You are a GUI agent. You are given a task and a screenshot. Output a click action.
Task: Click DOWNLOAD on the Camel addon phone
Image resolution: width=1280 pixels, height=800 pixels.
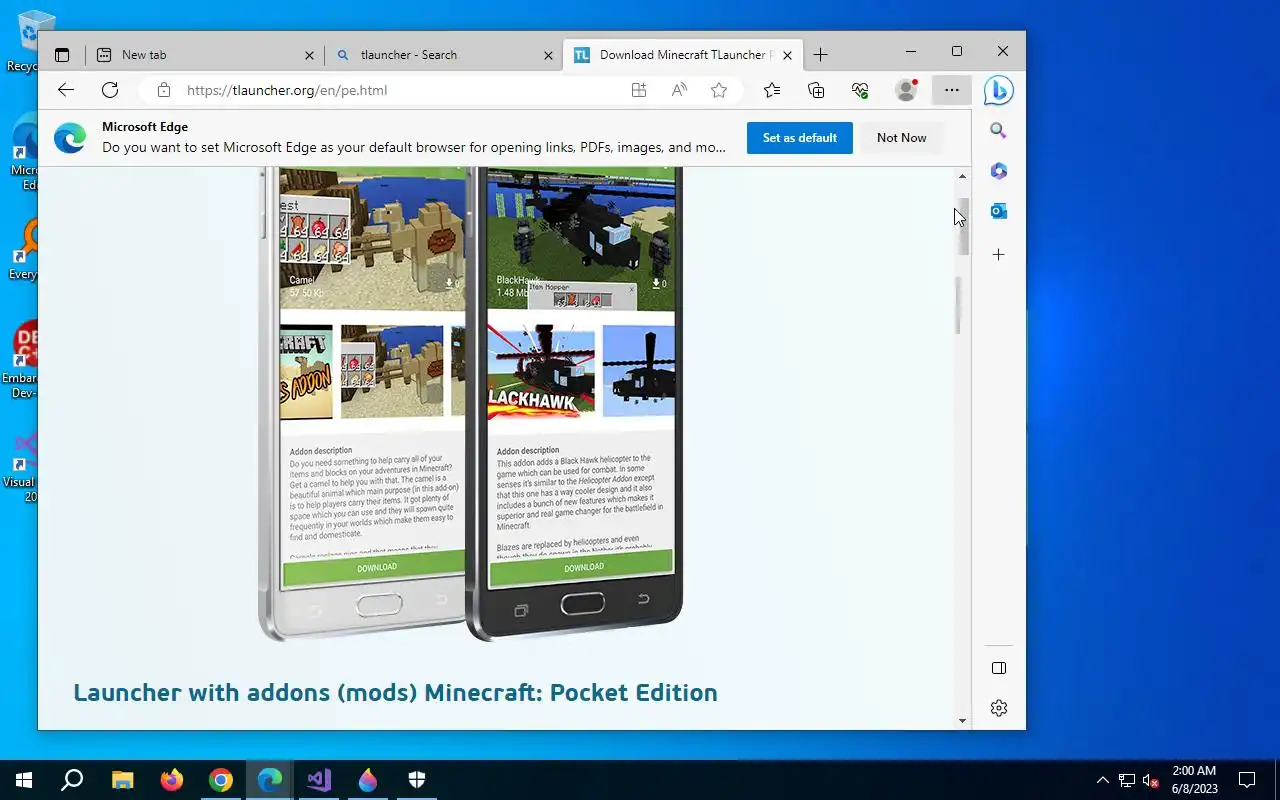coord(376,568)
